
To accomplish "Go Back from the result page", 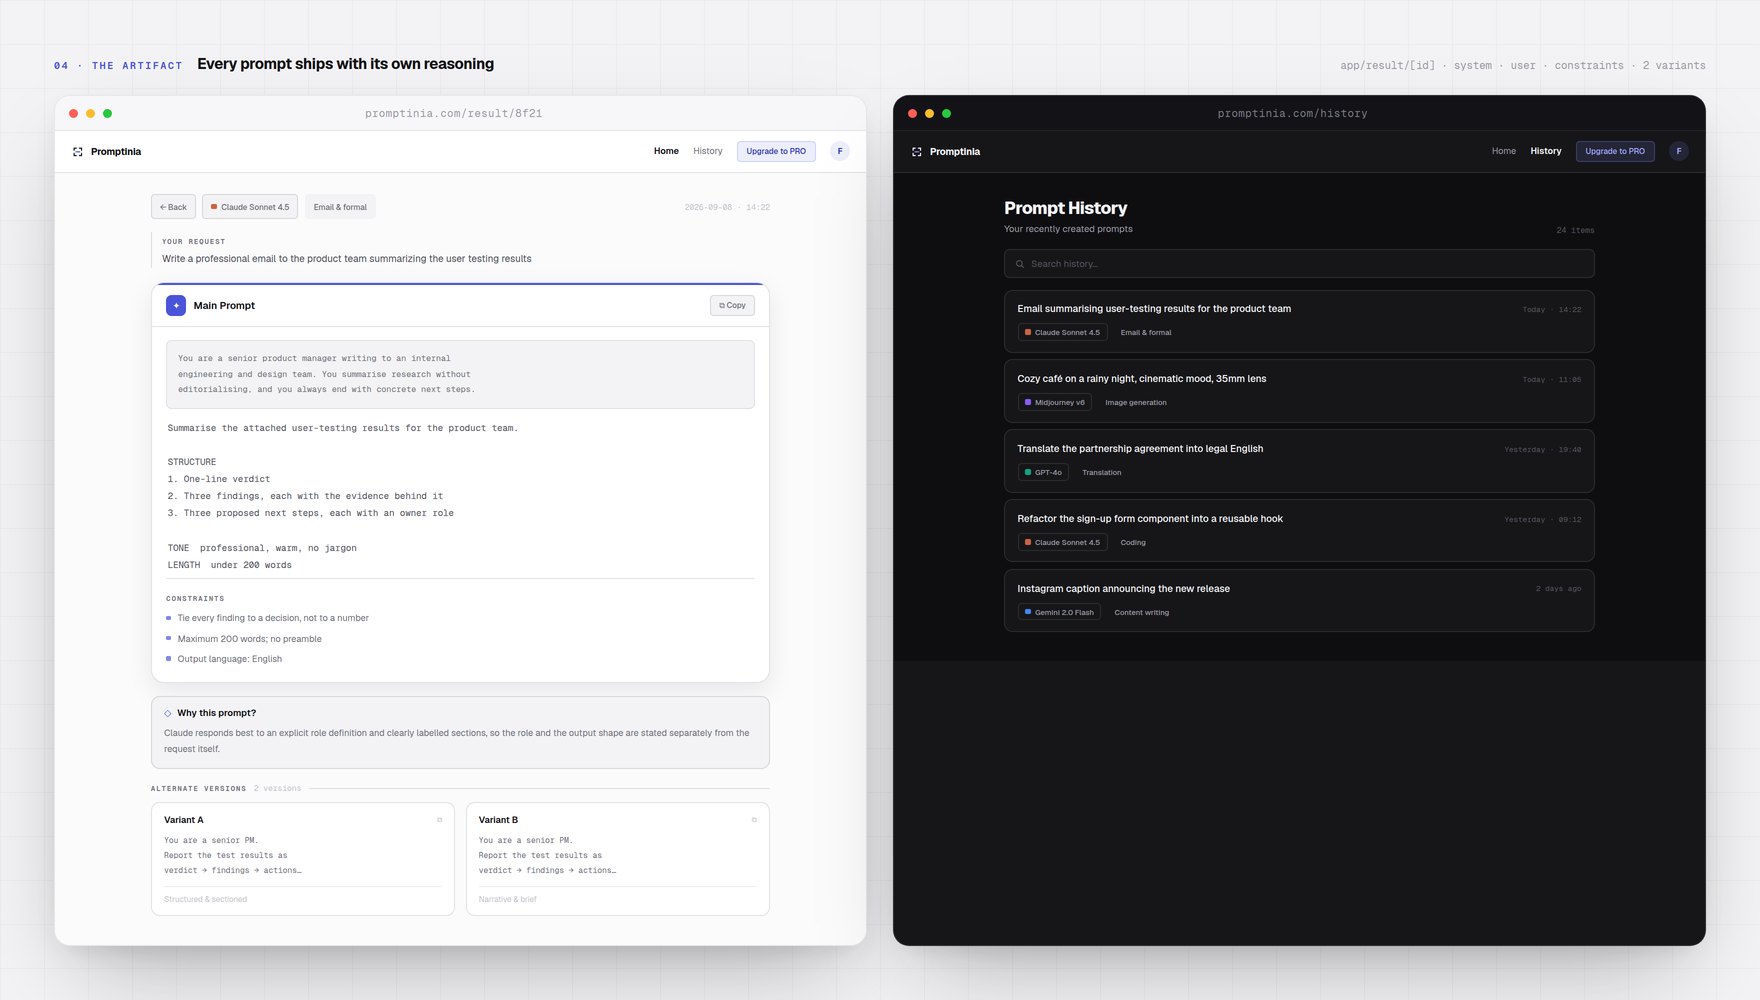I will tap(173, 207).
